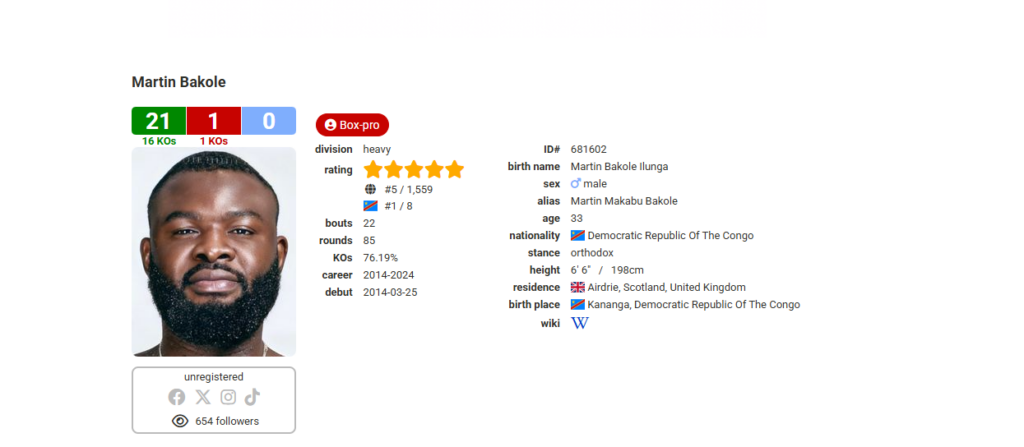Viewport: 1024px width, 447px height.
Task: Click the globe world ranking icon
Action: click(370, 190)
